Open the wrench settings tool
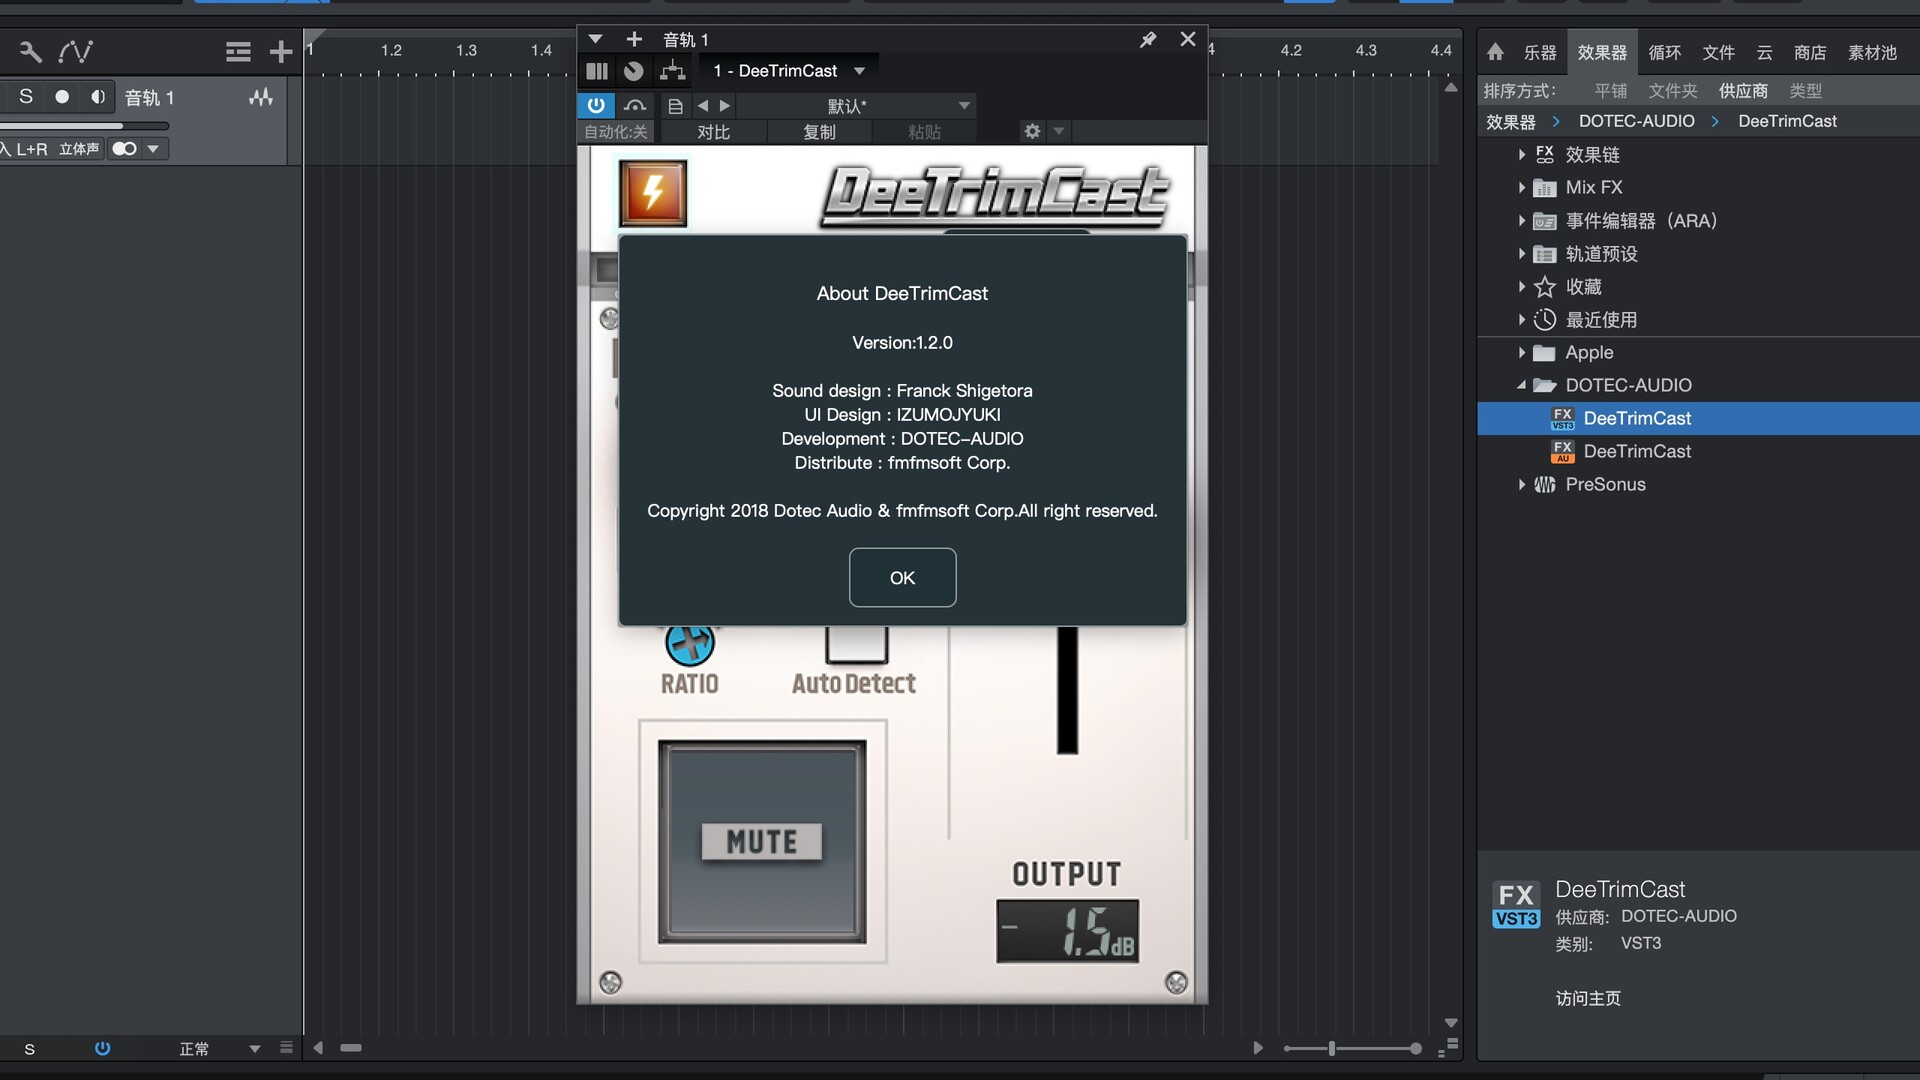Screen dimensions: 1920x1080 [30, 51]
